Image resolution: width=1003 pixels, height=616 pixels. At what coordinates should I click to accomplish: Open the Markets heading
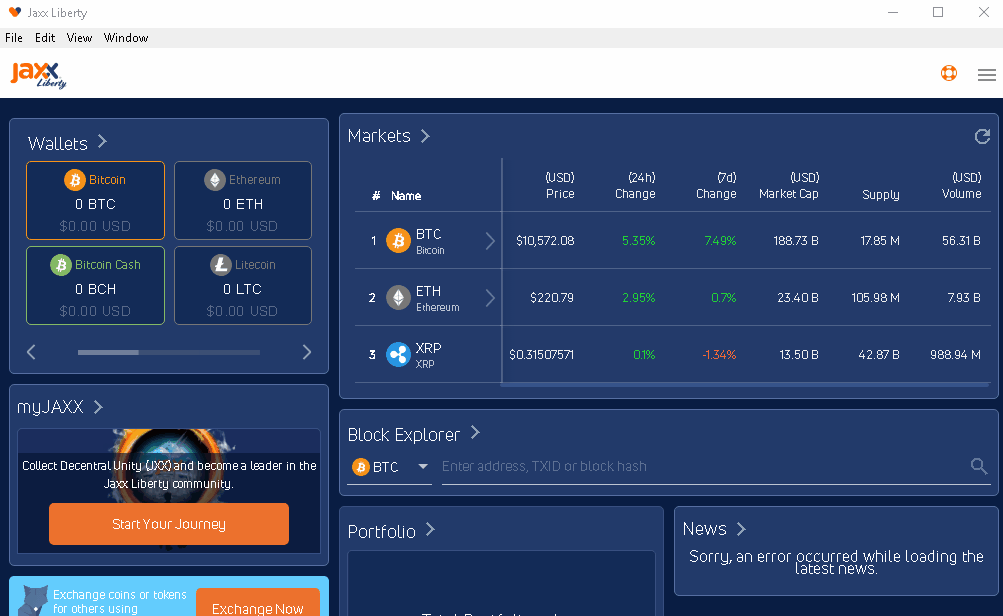pyautogui.click(x=379, y=136)
